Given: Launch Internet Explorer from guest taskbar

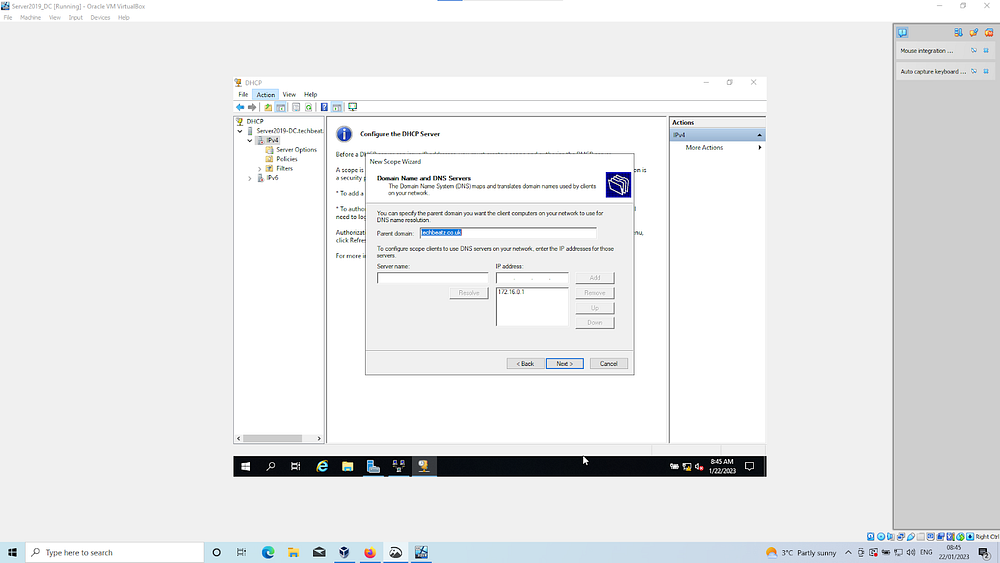Looking at the screenshot, I should point(322,467).
